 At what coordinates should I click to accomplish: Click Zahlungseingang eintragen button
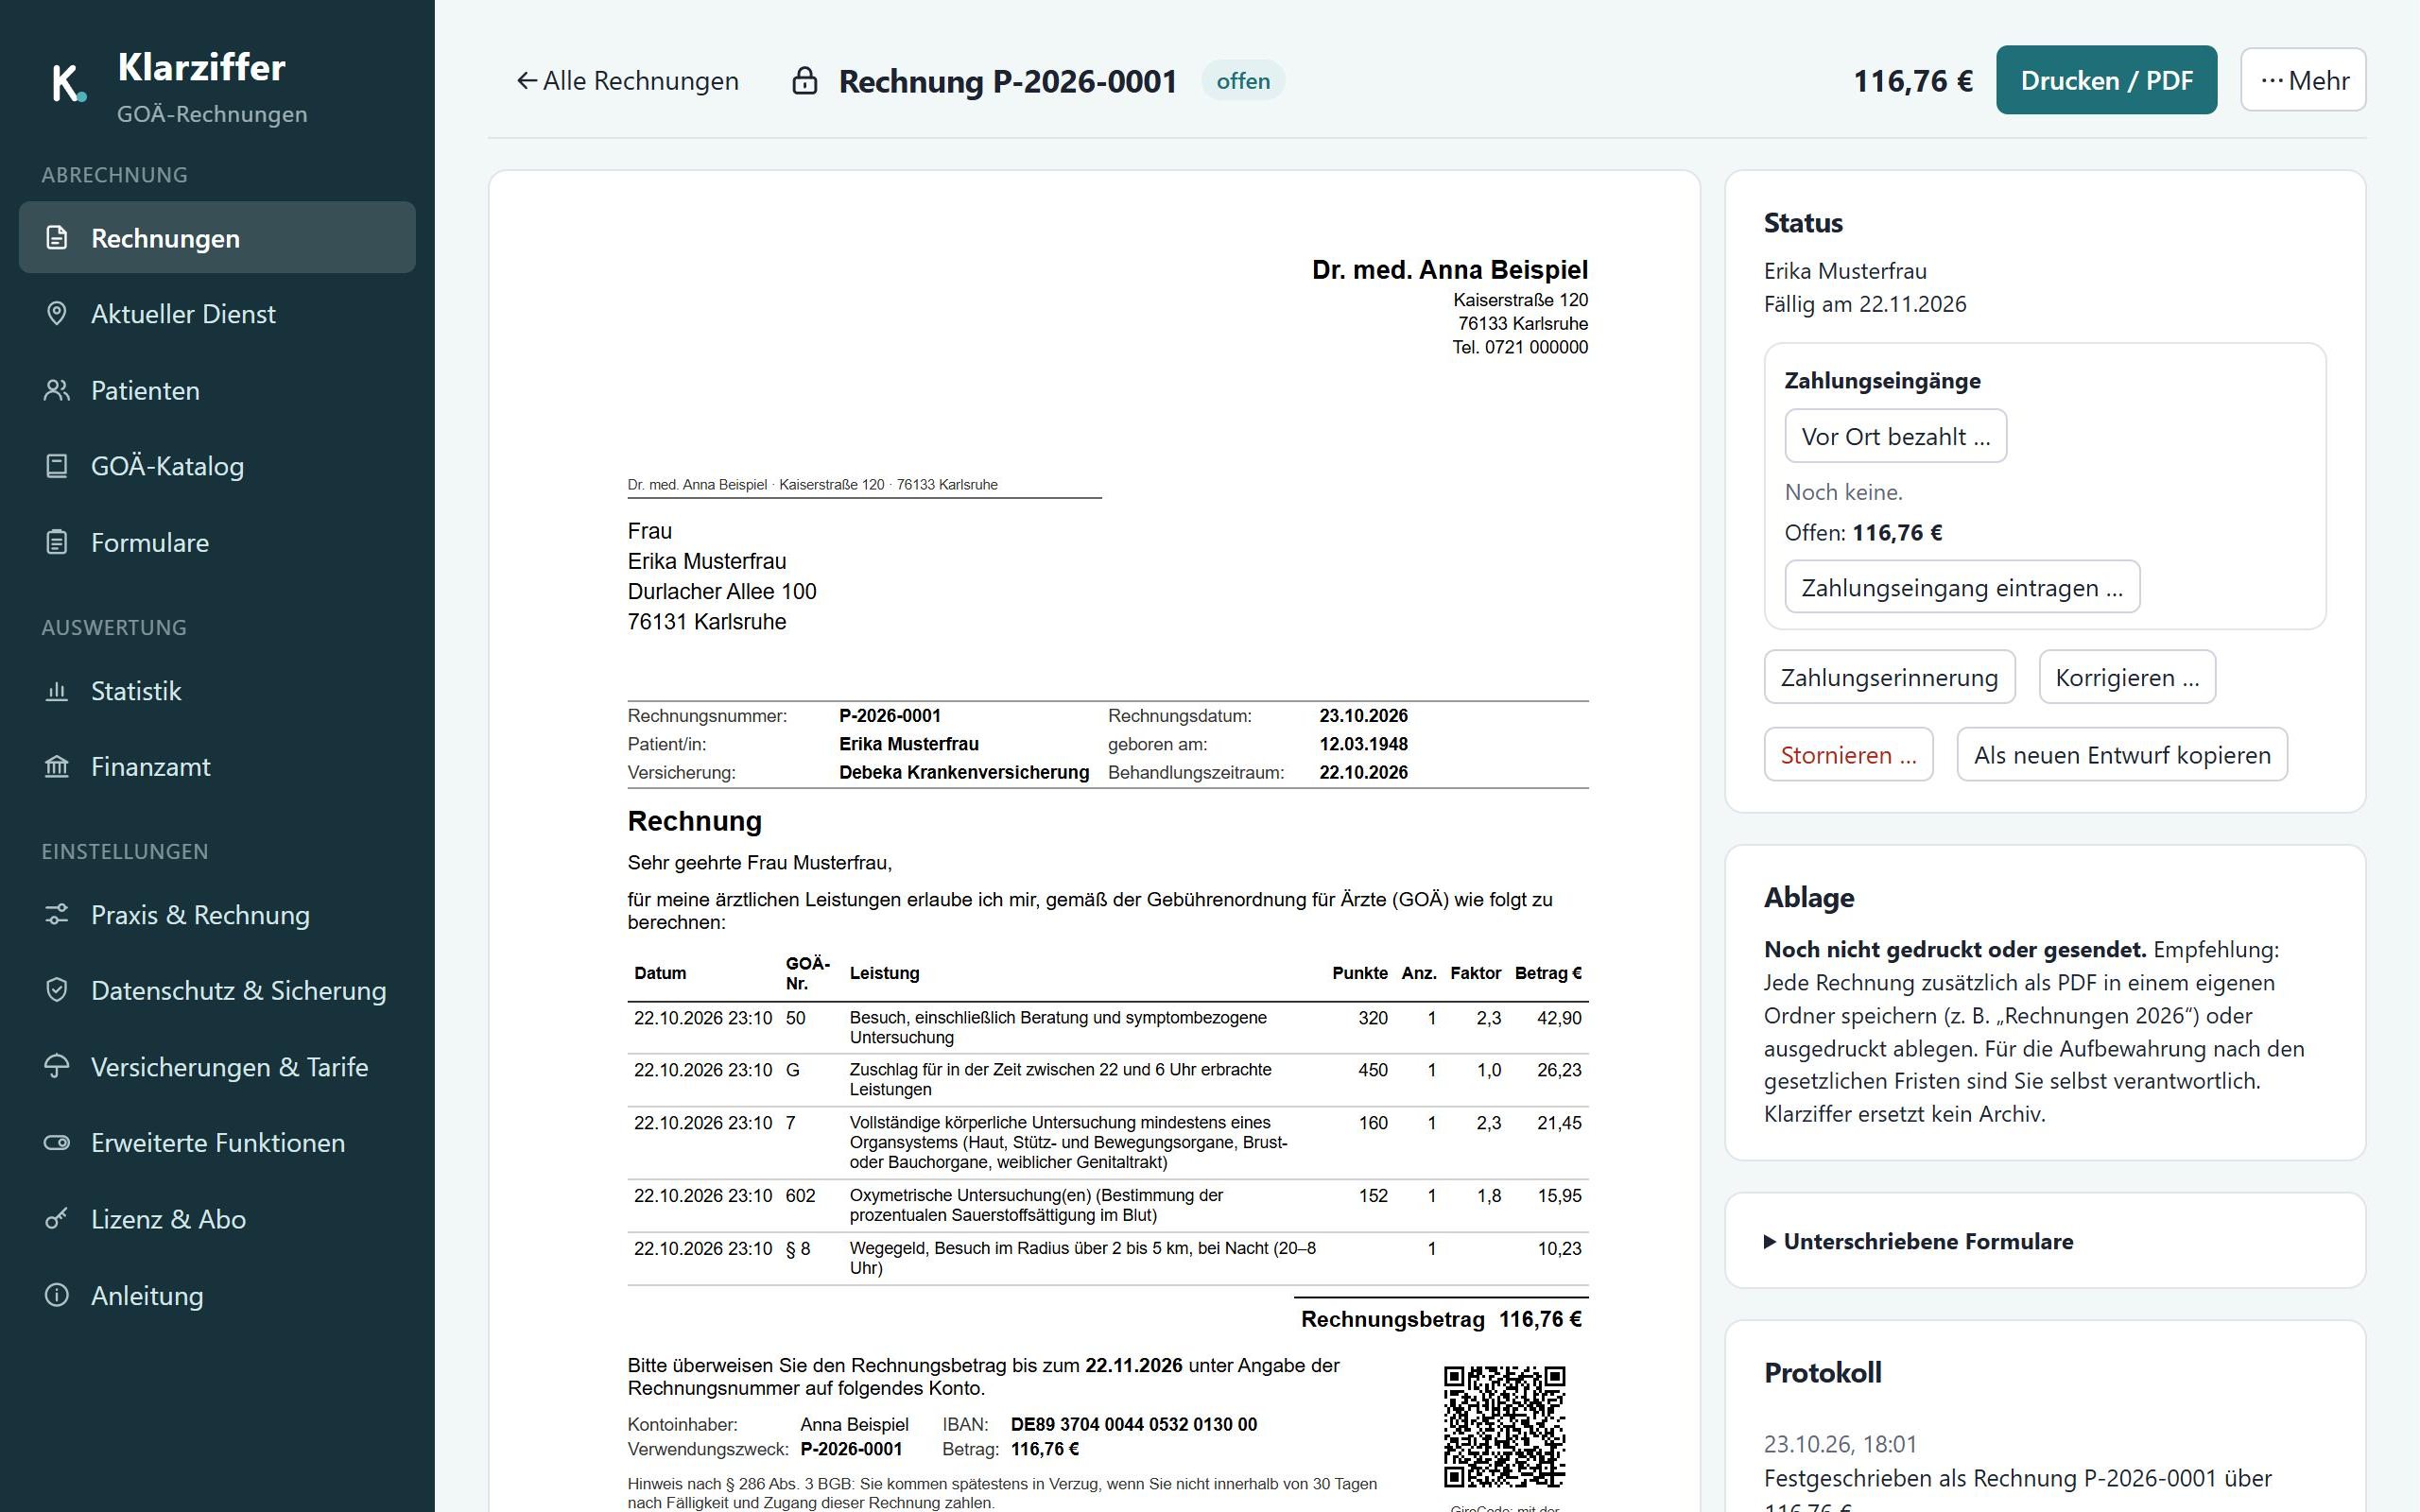pos(1962,587)
